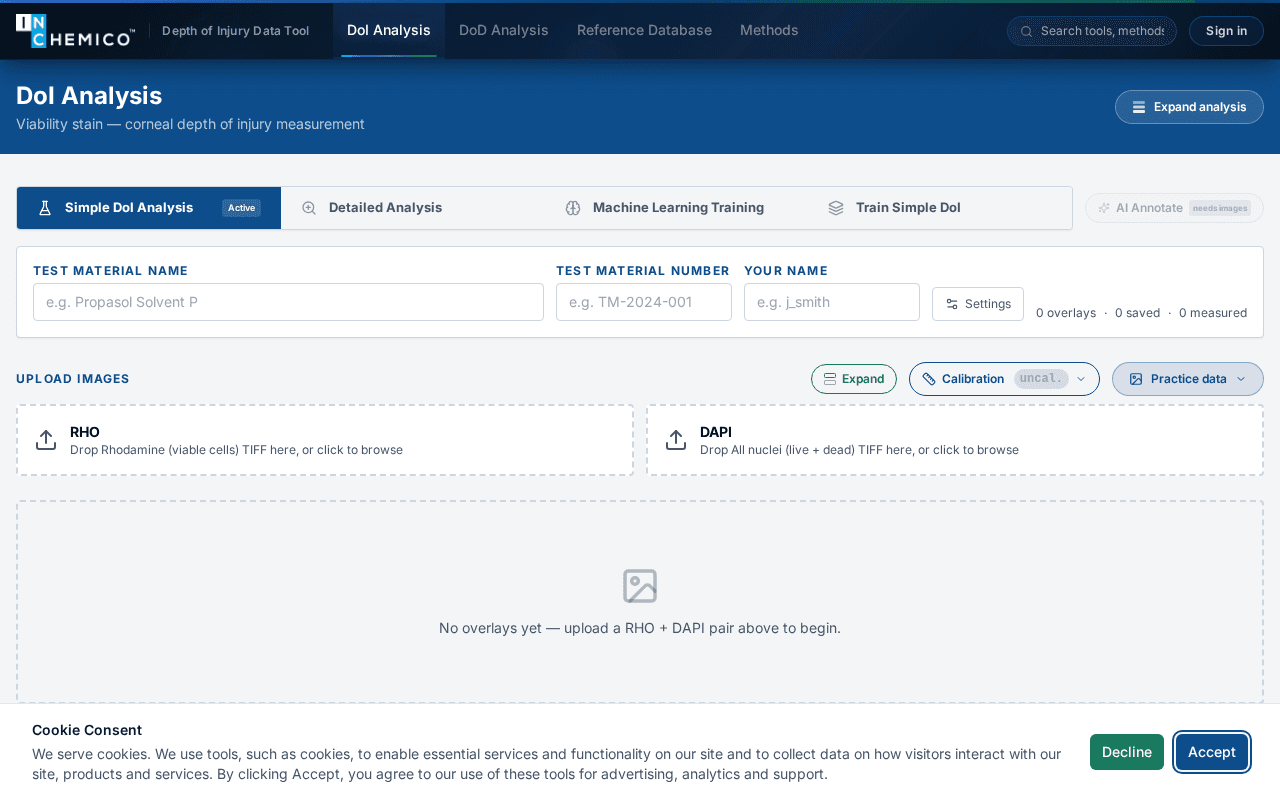Click the RHO upload arrow icon

point(46,440)
